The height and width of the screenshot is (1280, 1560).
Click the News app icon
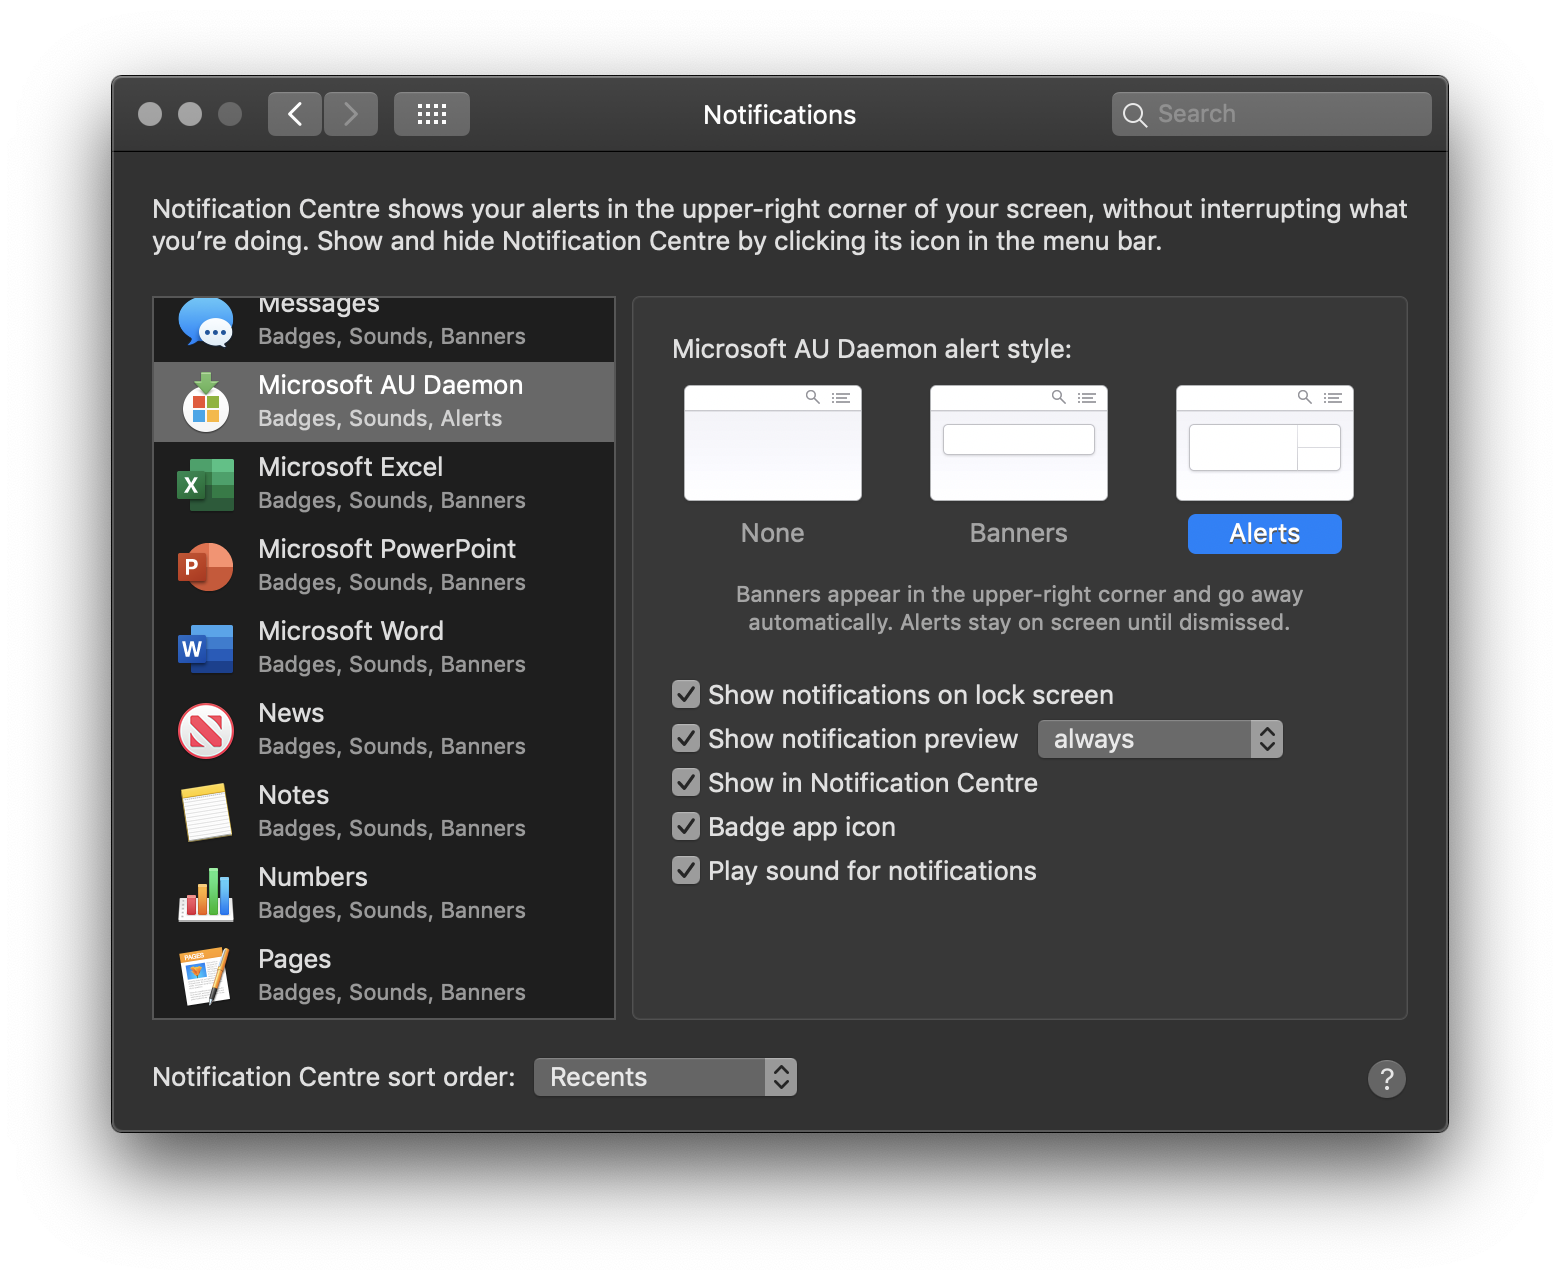coord(206,730)
